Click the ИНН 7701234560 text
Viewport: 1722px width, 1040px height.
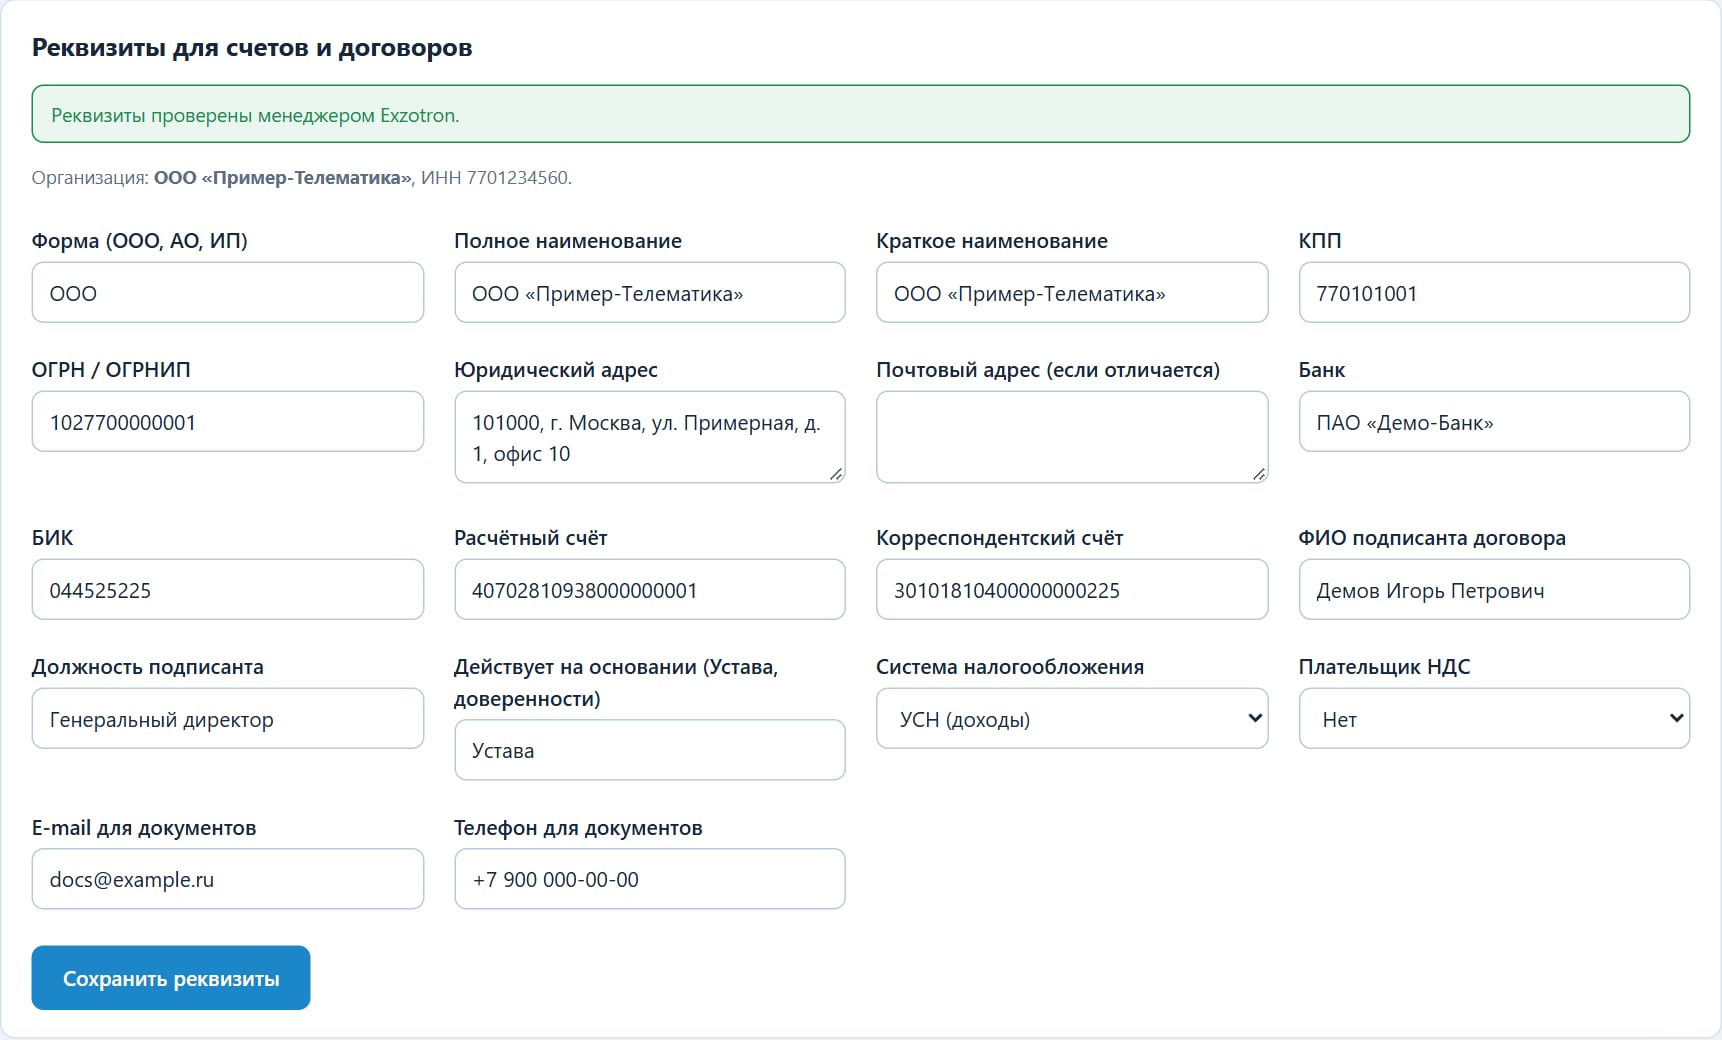pos(494,178)
